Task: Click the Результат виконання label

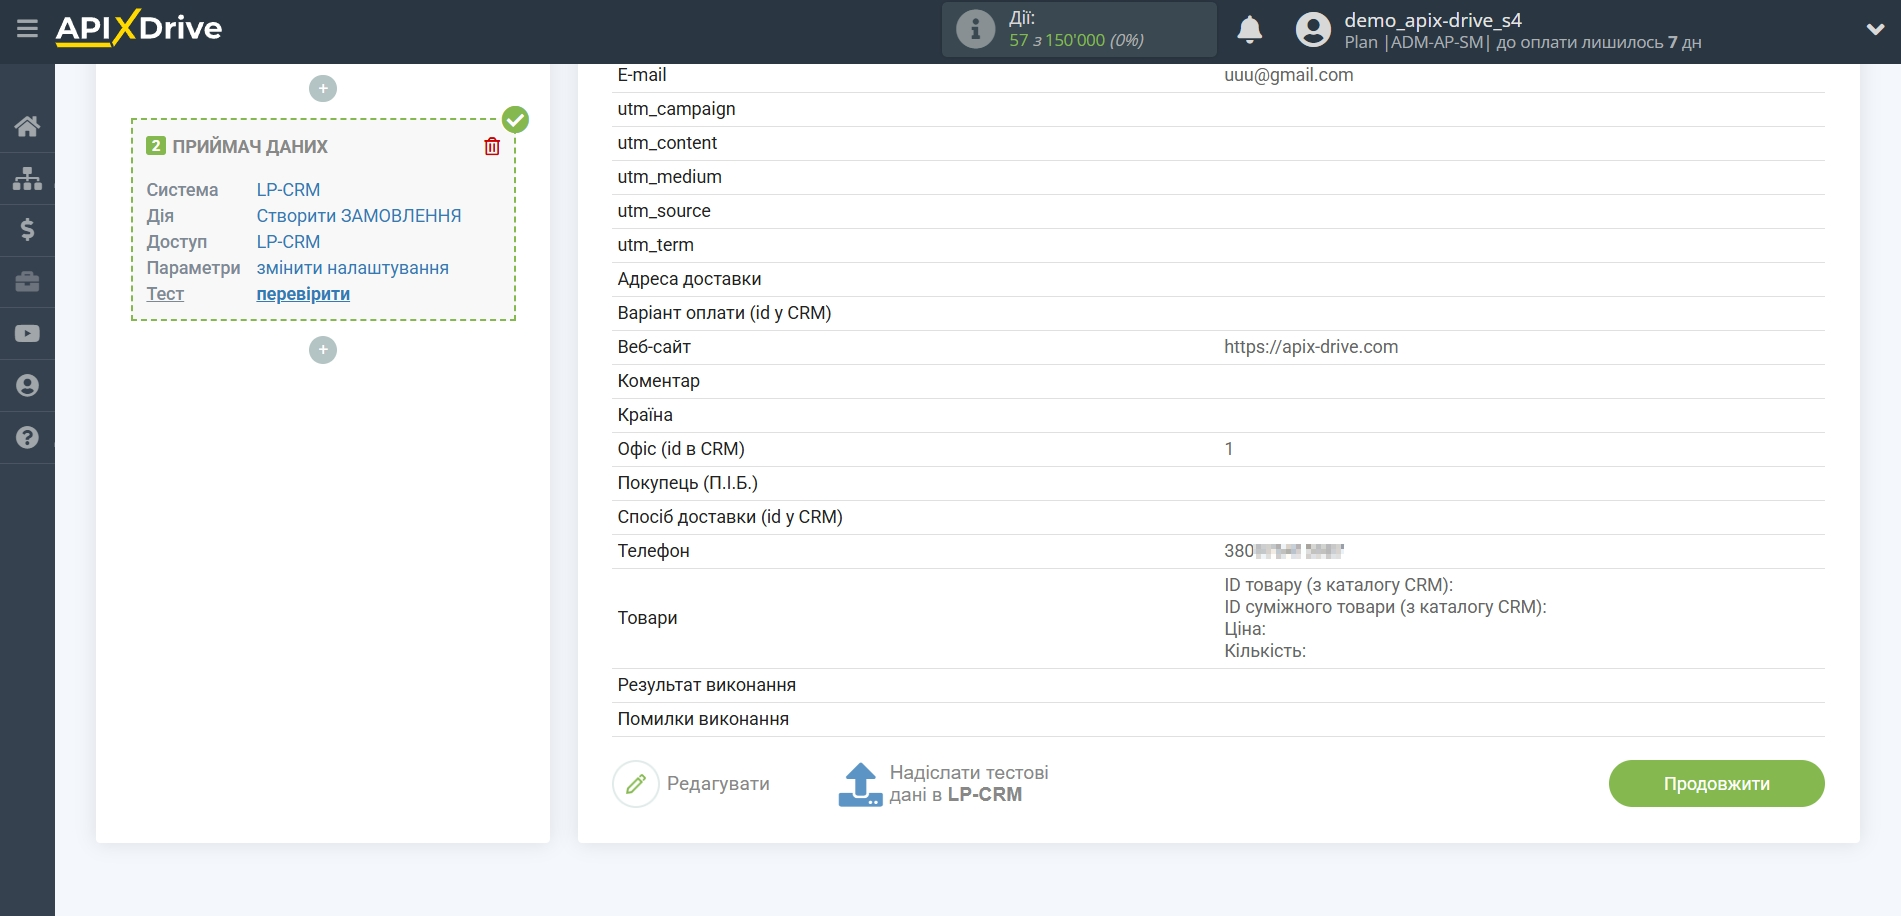Action: (706, 685)
